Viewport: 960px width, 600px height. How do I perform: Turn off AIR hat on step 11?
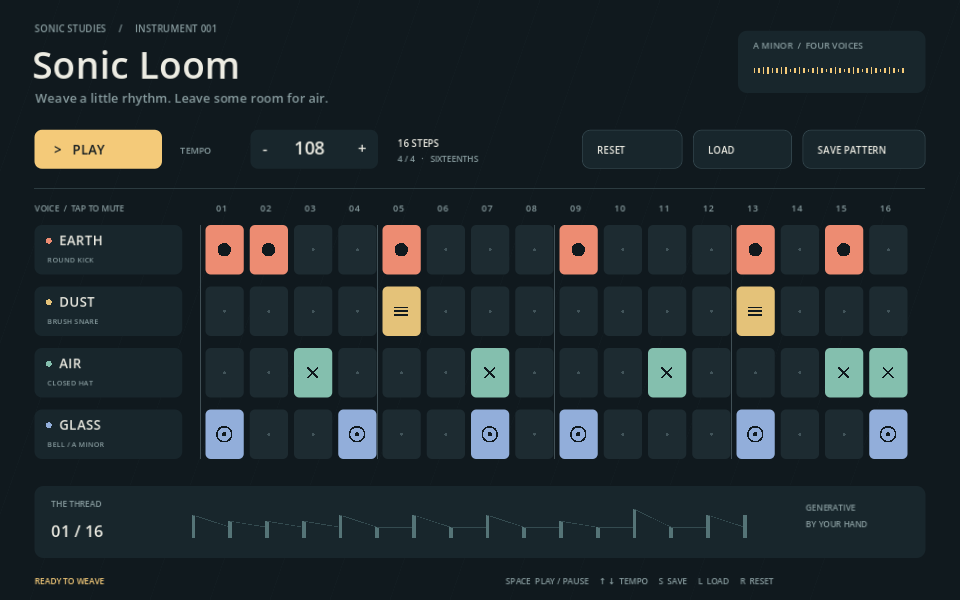(x=667, y=373)
